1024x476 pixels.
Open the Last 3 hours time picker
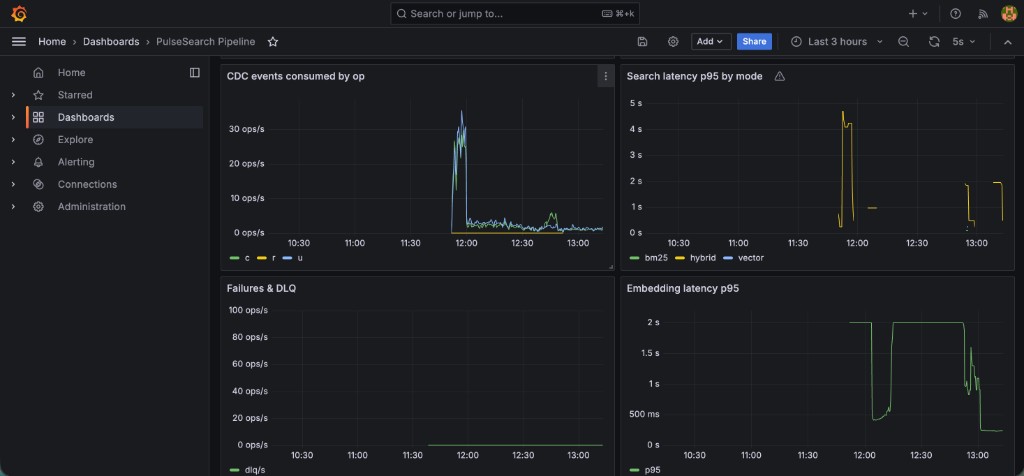tap(837, 42)
